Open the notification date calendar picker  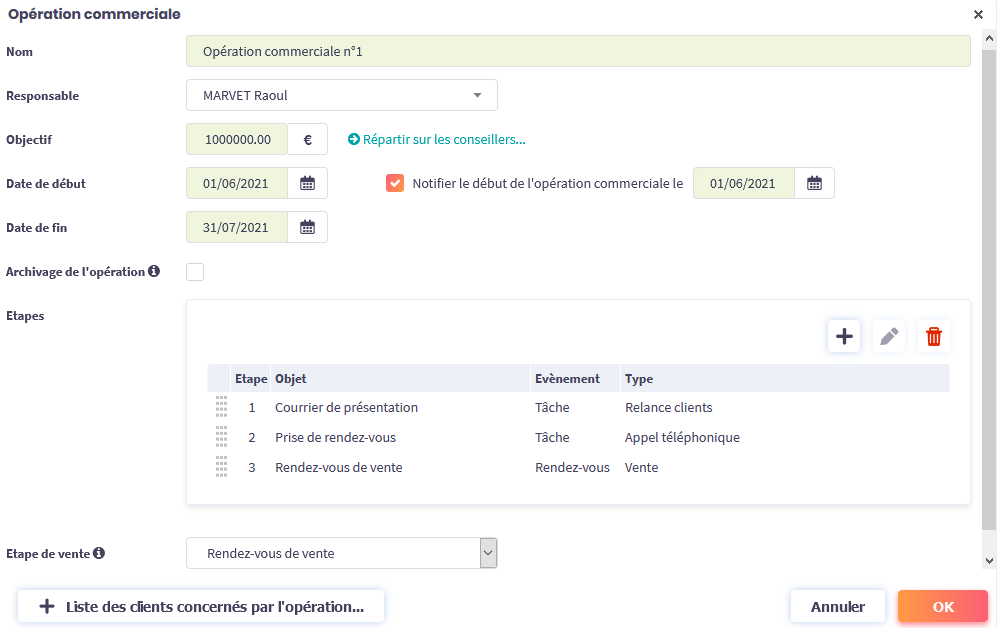tap(814, 183)
